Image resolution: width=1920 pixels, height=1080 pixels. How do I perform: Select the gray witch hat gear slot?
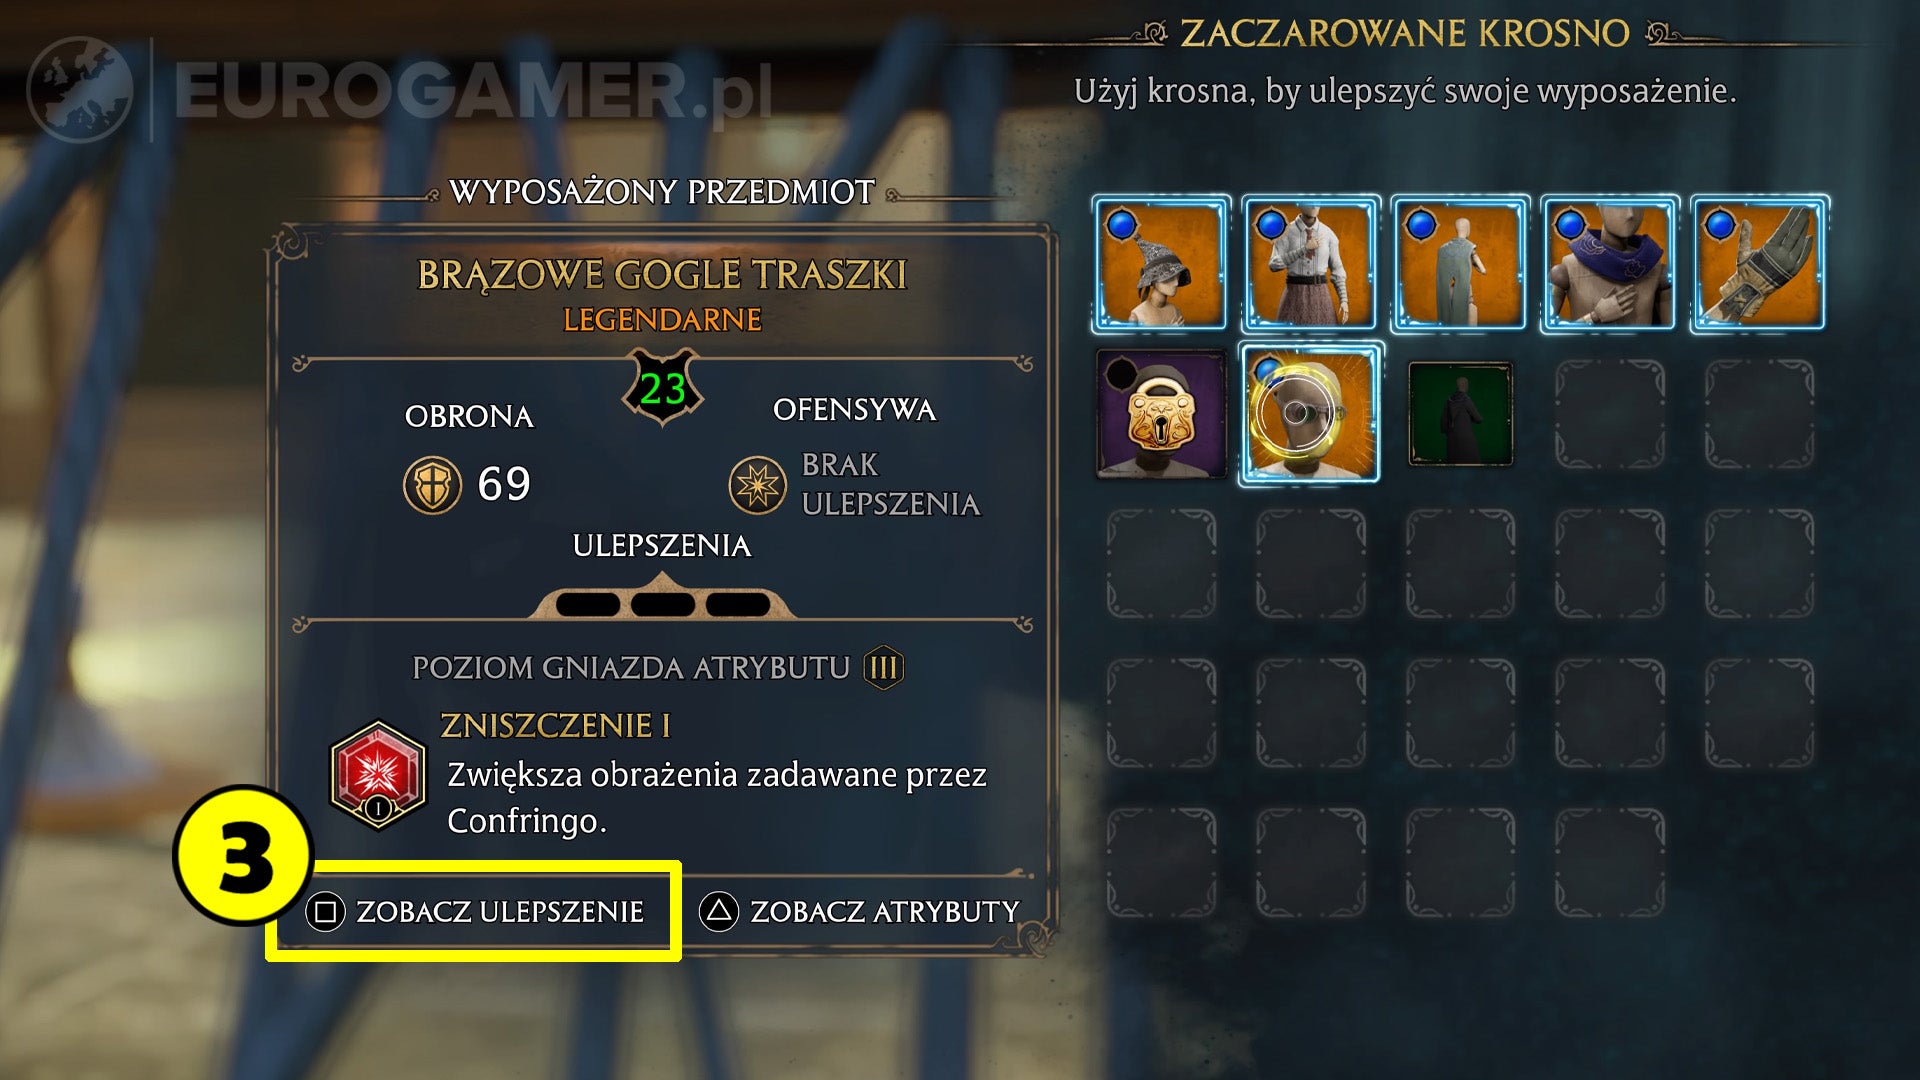(1161, 264)
